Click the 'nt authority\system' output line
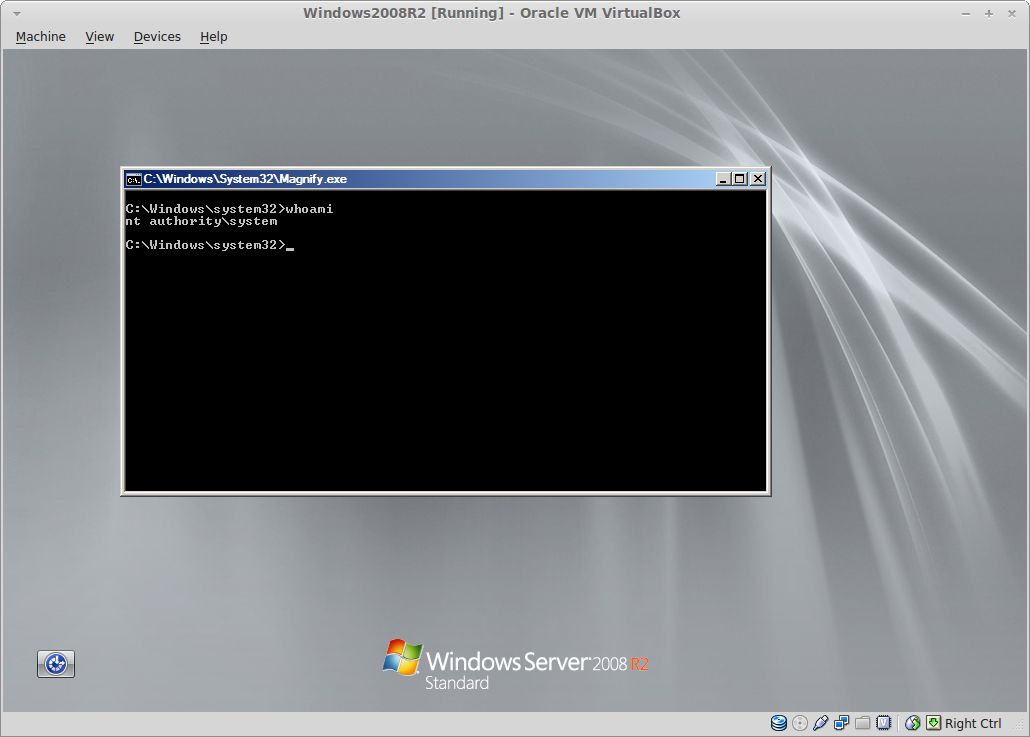The width and height of the screenshot is (1030, 737). [x=202, y=221]
